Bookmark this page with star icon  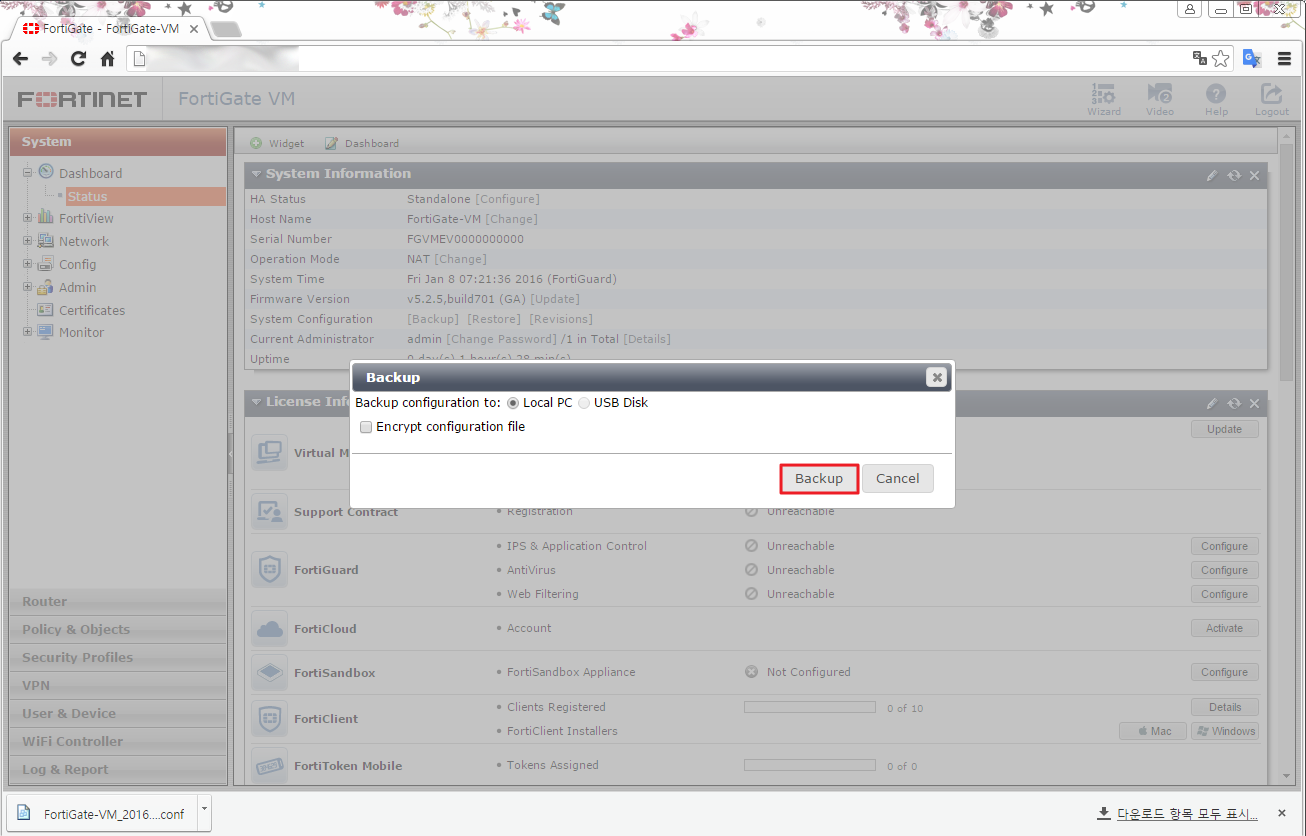click(x=1221, y=59)
